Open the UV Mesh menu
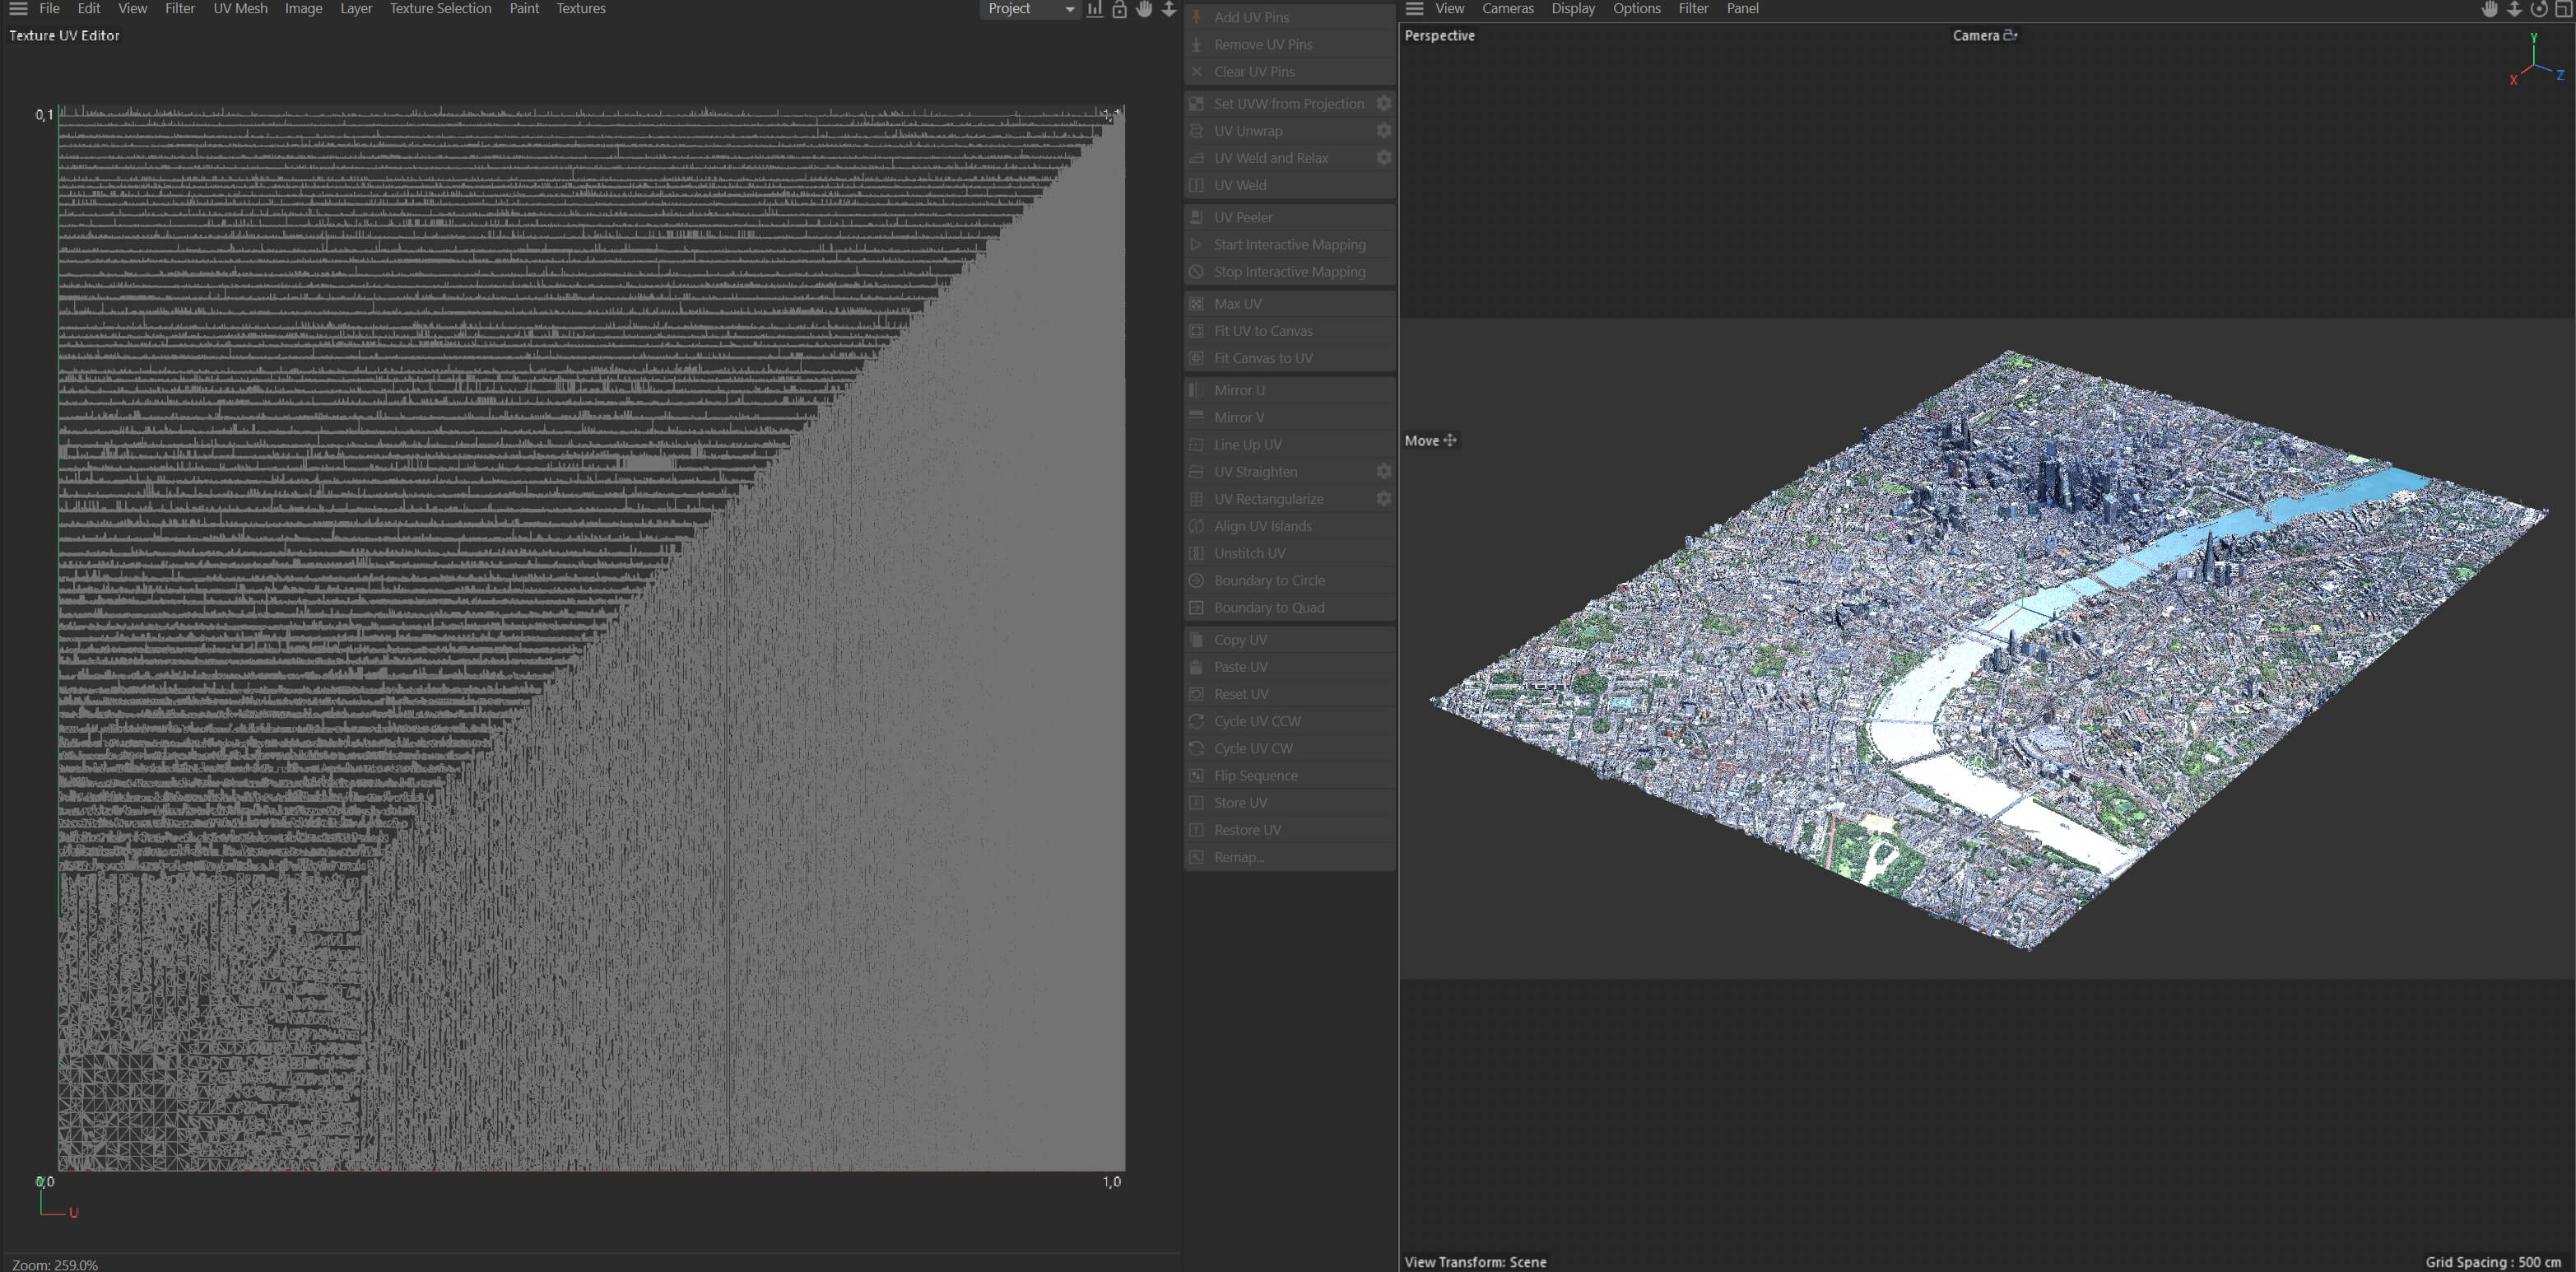The width and height of the screenshot is (2576, 1272). coord(240,9)
